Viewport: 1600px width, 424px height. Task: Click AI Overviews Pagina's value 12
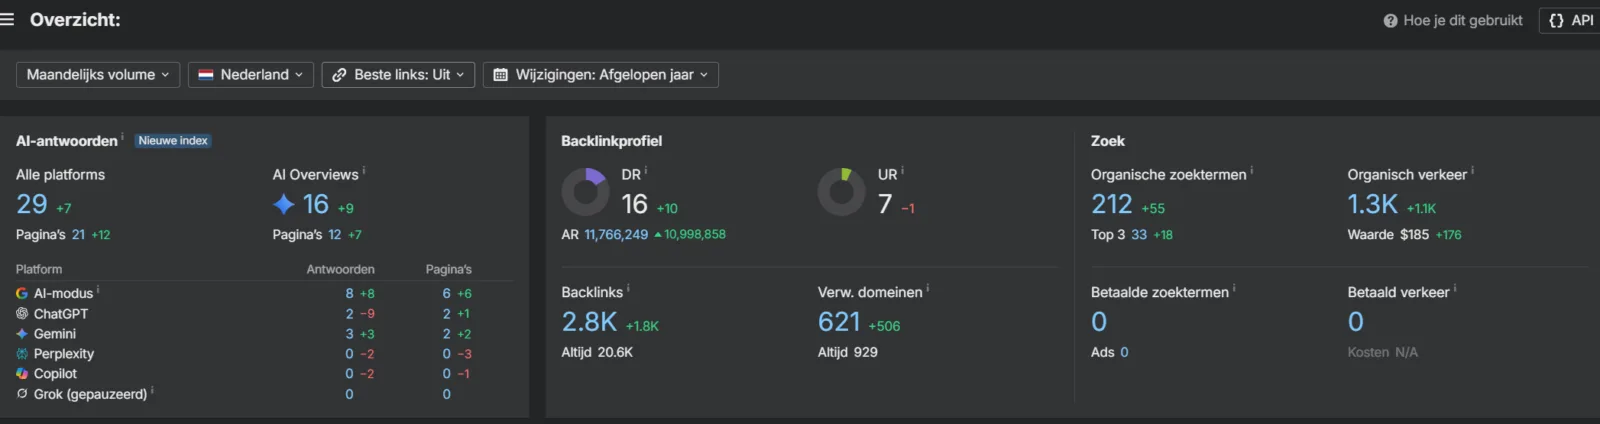click(335, 235)
